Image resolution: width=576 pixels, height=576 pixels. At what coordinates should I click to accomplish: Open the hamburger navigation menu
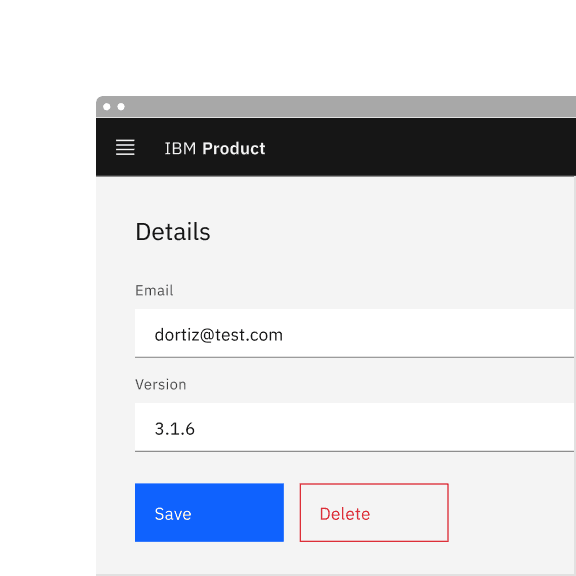point(125,148)
